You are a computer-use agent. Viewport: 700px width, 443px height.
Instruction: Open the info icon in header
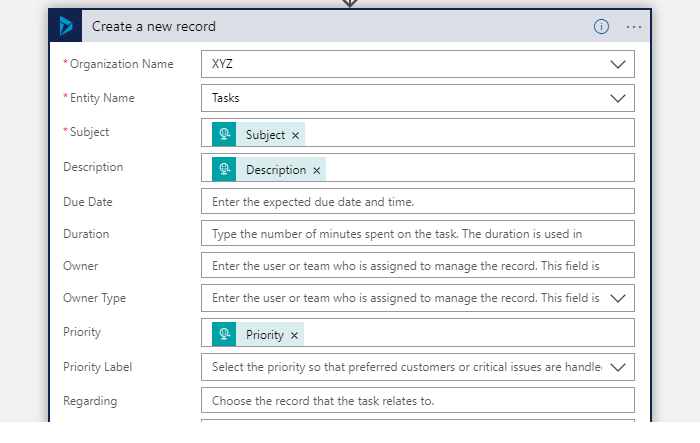(x=601, y=27)
